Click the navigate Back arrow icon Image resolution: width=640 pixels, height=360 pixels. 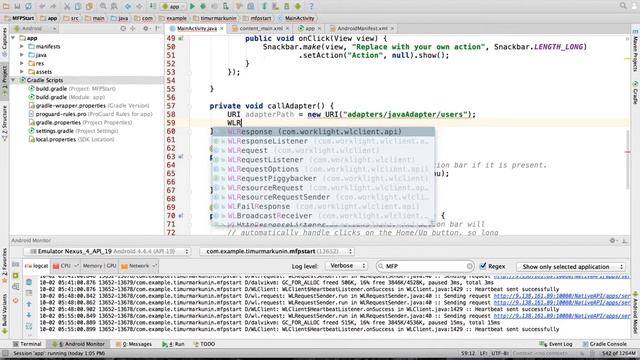click(128, 7)
